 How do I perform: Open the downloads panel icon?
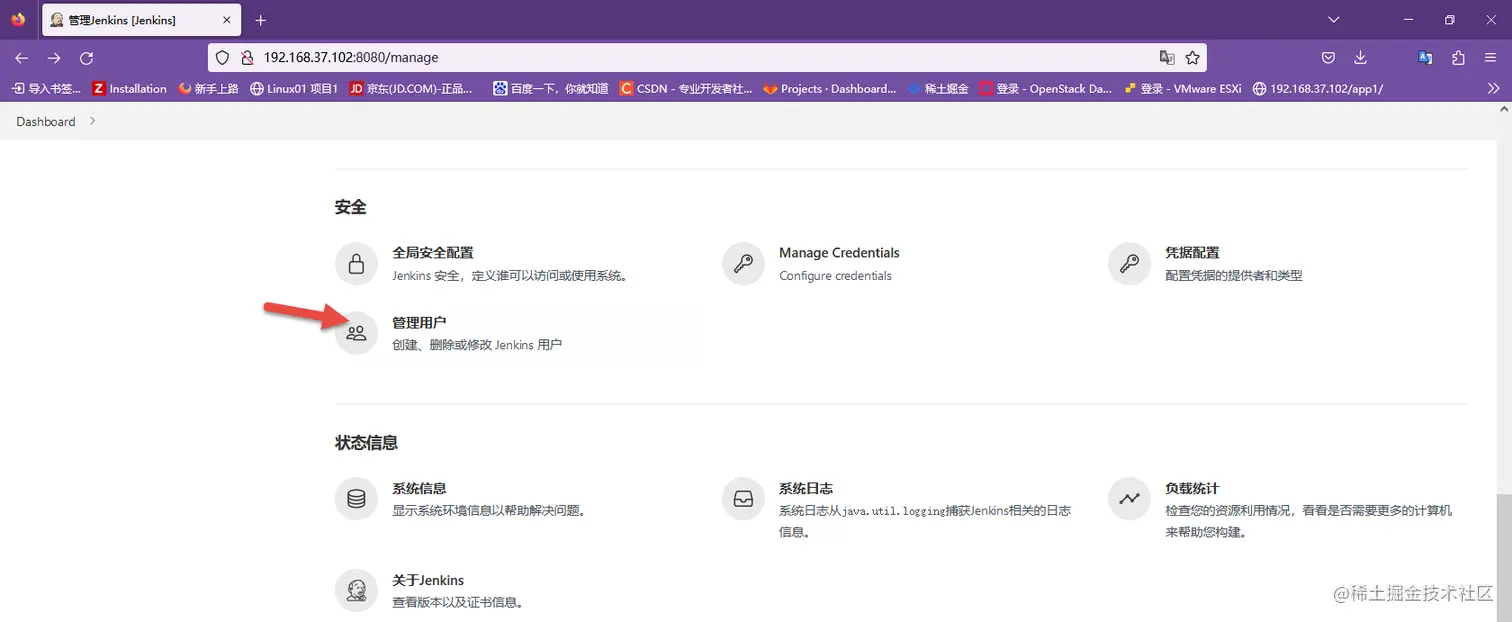pos(1360,58)
